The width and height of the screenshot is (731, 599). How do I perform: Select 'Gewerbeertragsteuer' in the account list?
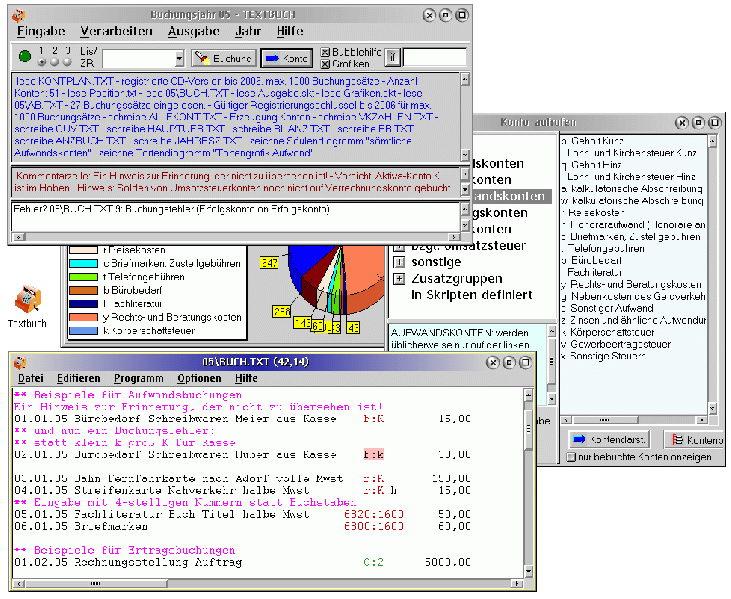(621, 344)
